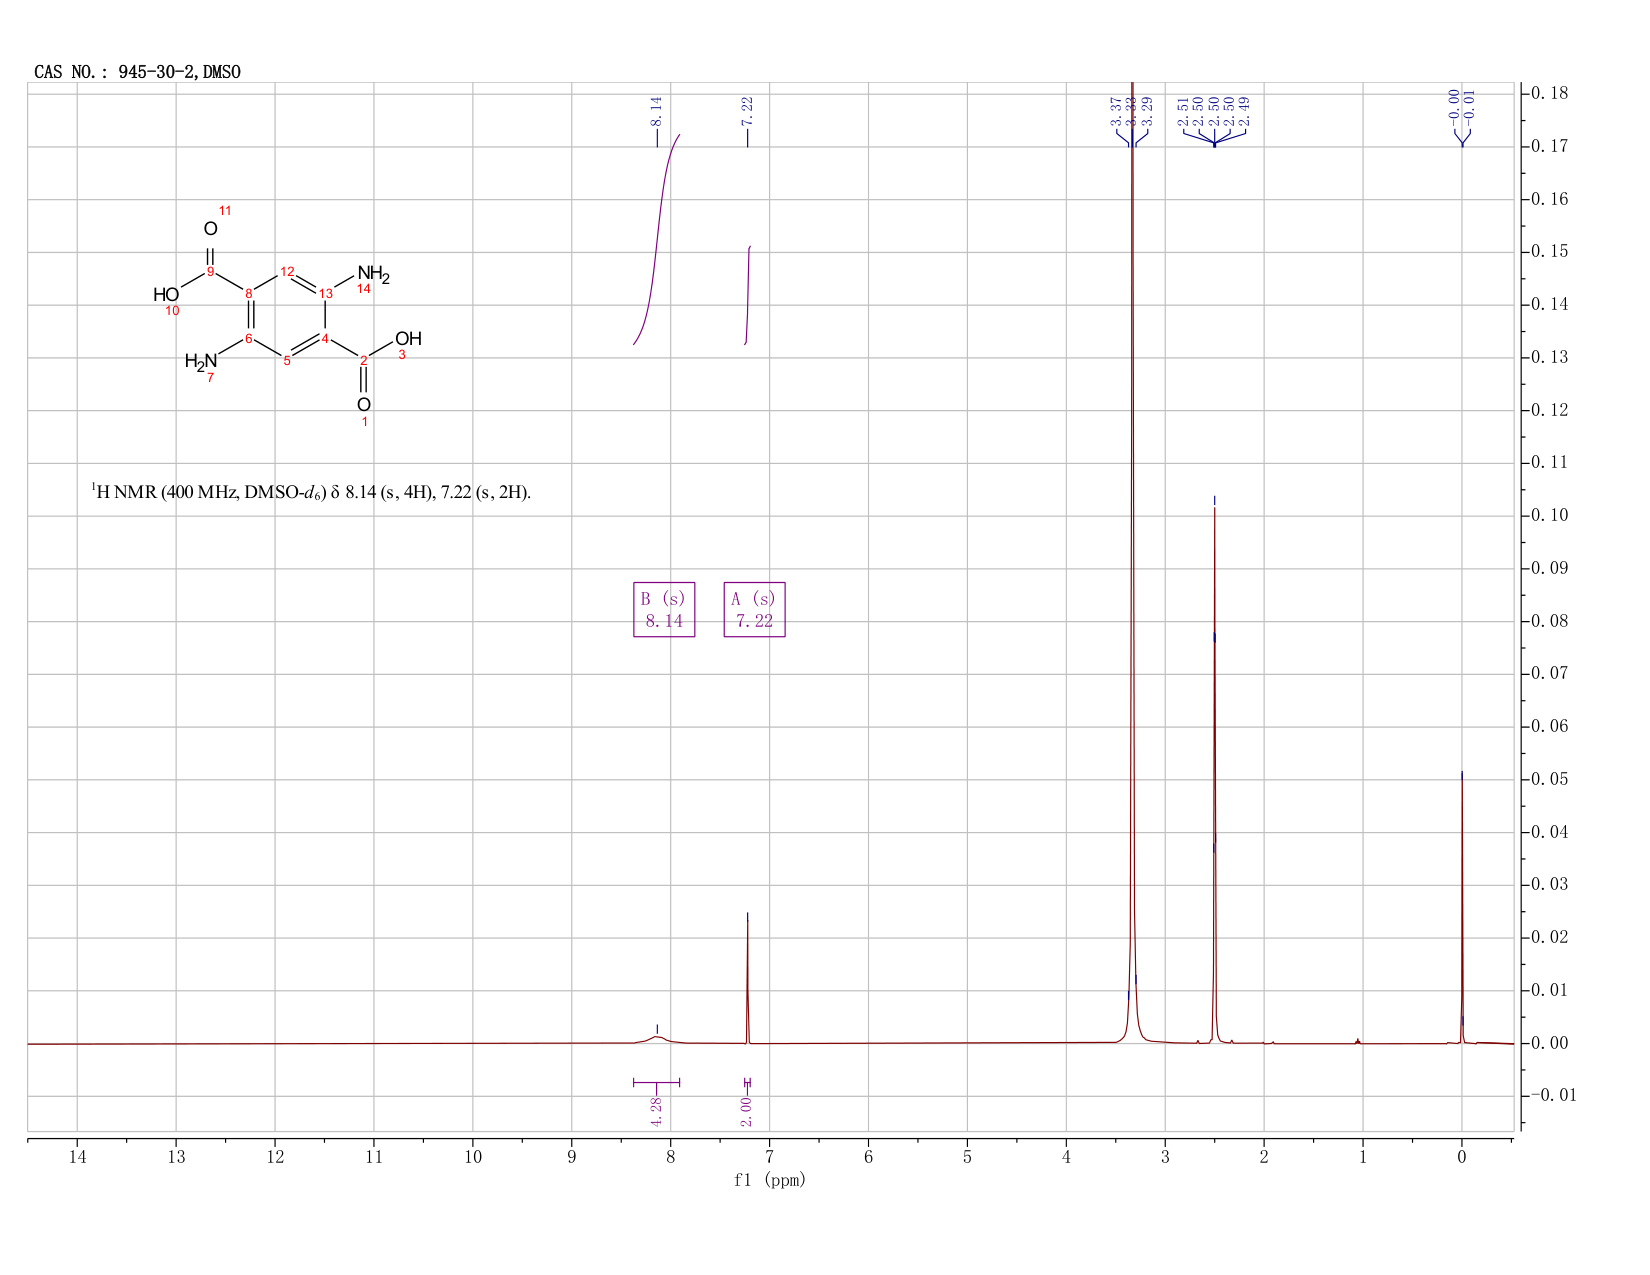The height and width of the screenshot is (1275, 1650).
Task: Click the 2.49 peak label
Action: 1245,111
